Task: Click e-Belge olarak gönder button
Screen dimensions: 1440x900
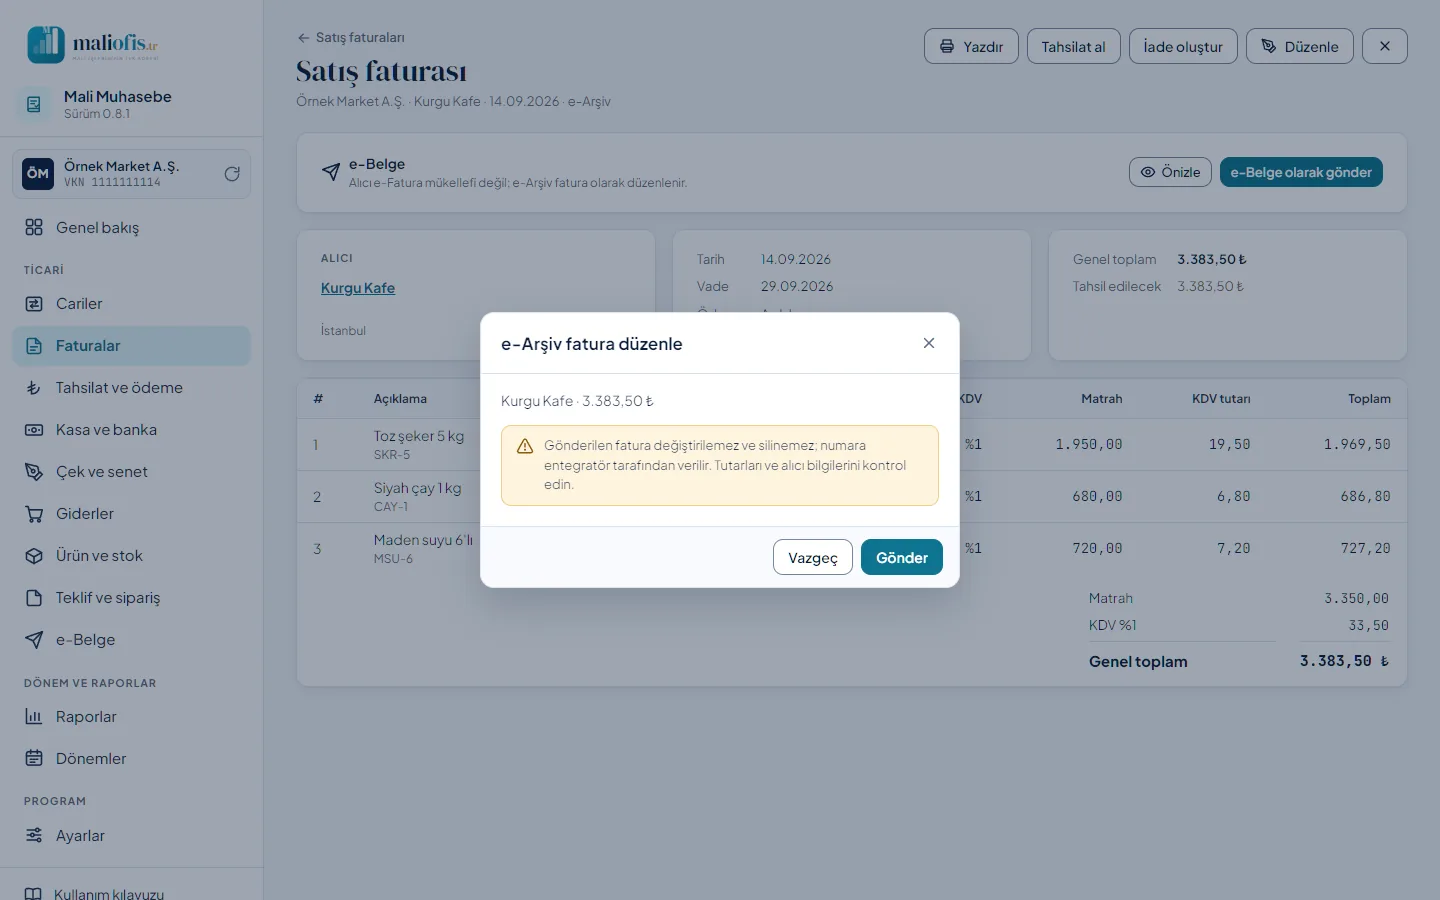Action: point(1301,172)
